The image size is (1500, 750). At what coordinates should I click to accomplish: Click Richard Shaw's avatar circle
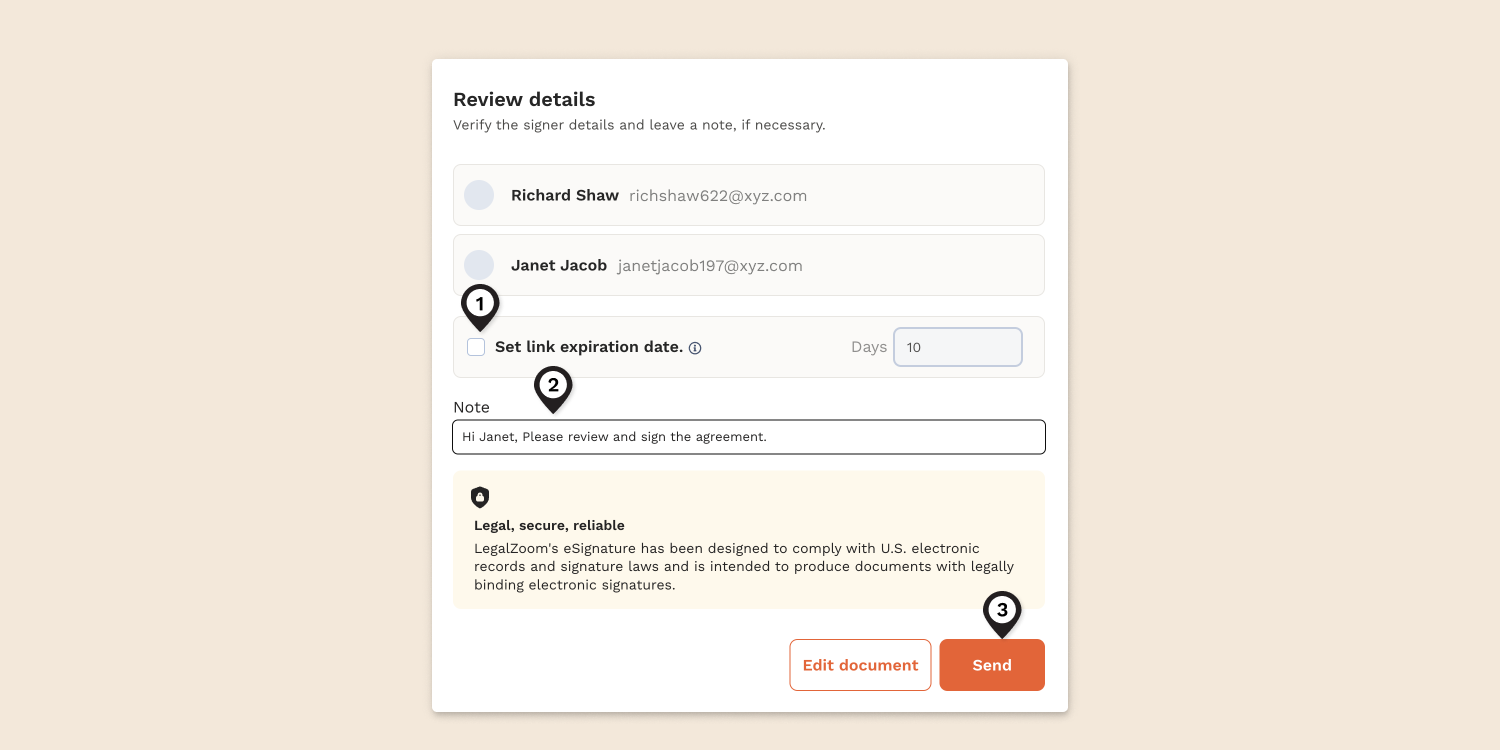pos(479,195)
